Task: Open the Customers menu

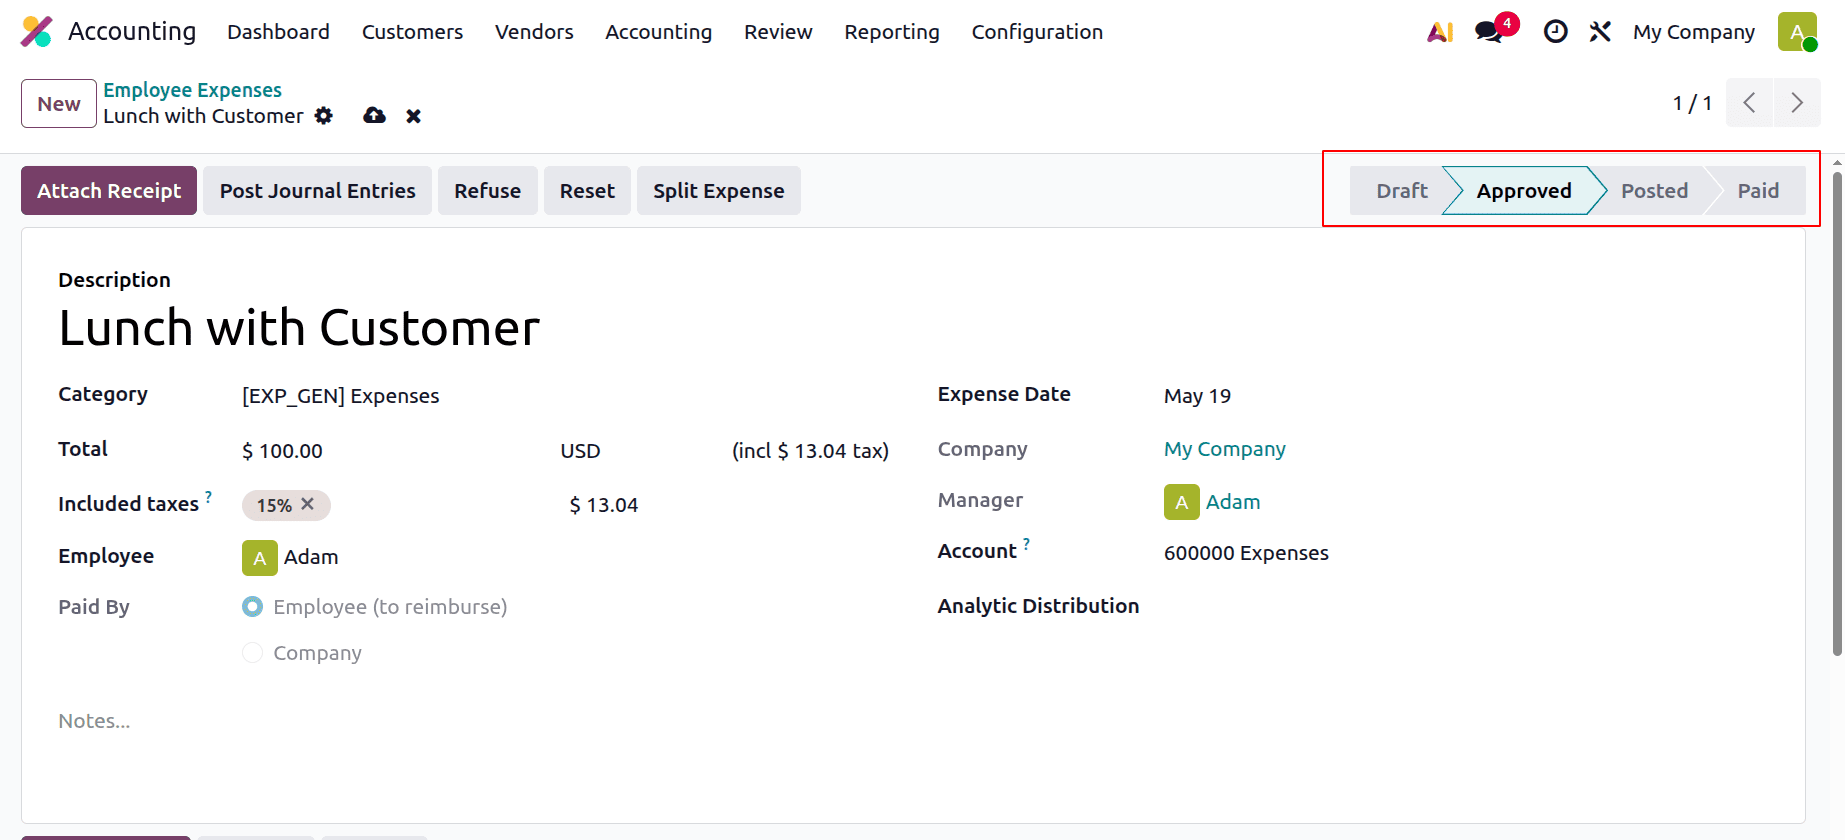Action: [412, 32]
